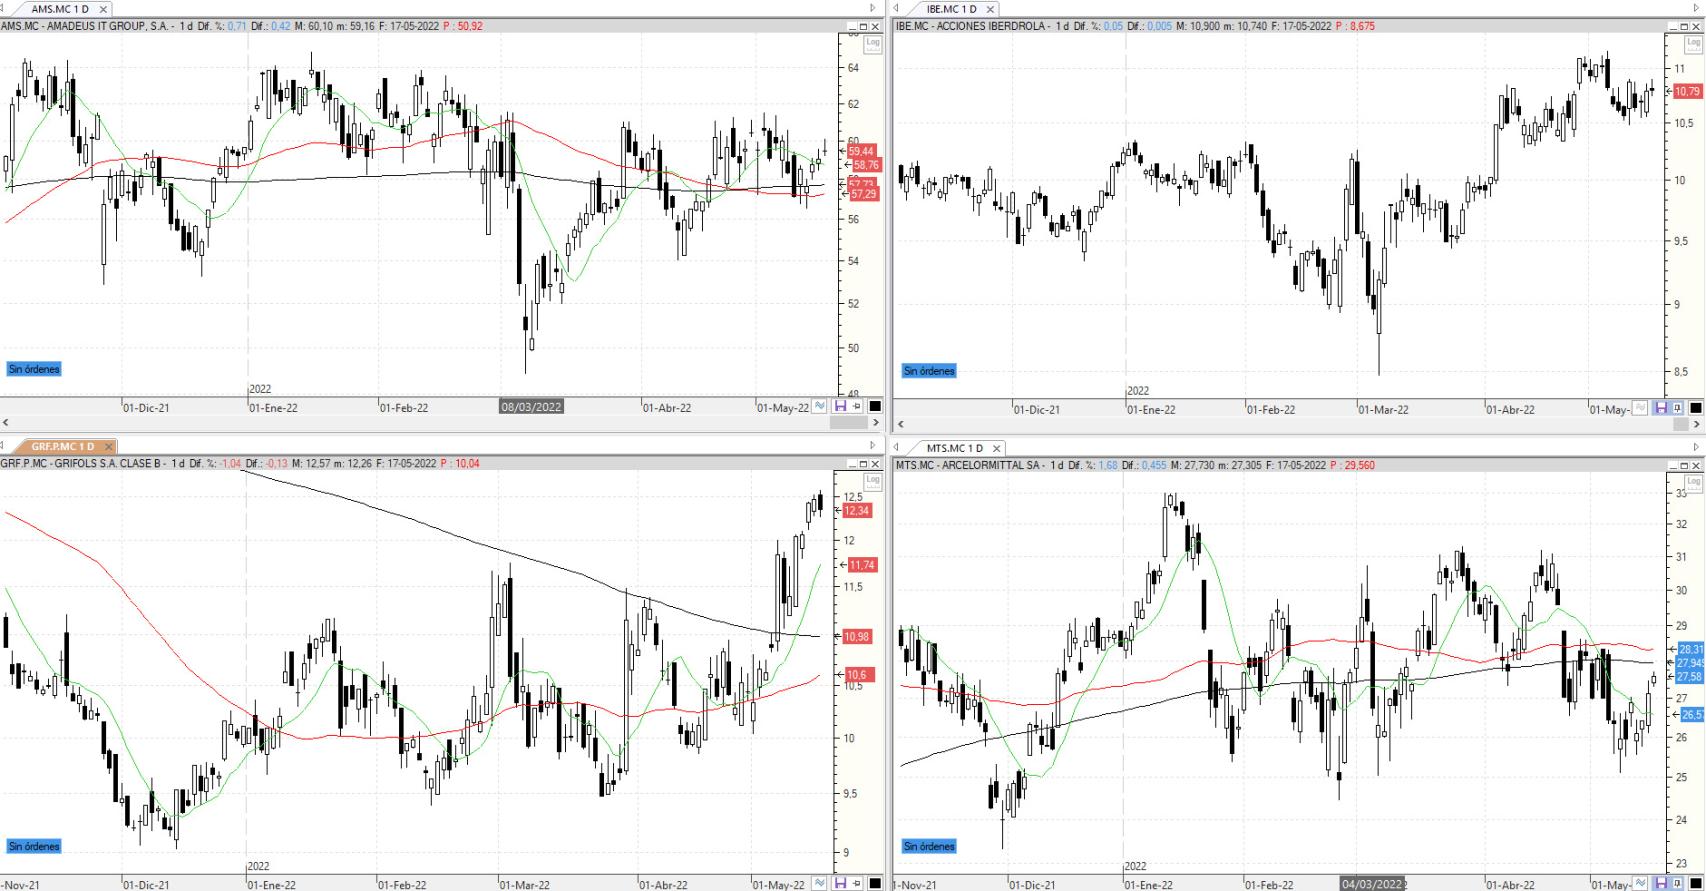Screen dimensions: 1706x891
Task: Click the 10,98 average label on Grifols axis
Action: click(857, 637)
